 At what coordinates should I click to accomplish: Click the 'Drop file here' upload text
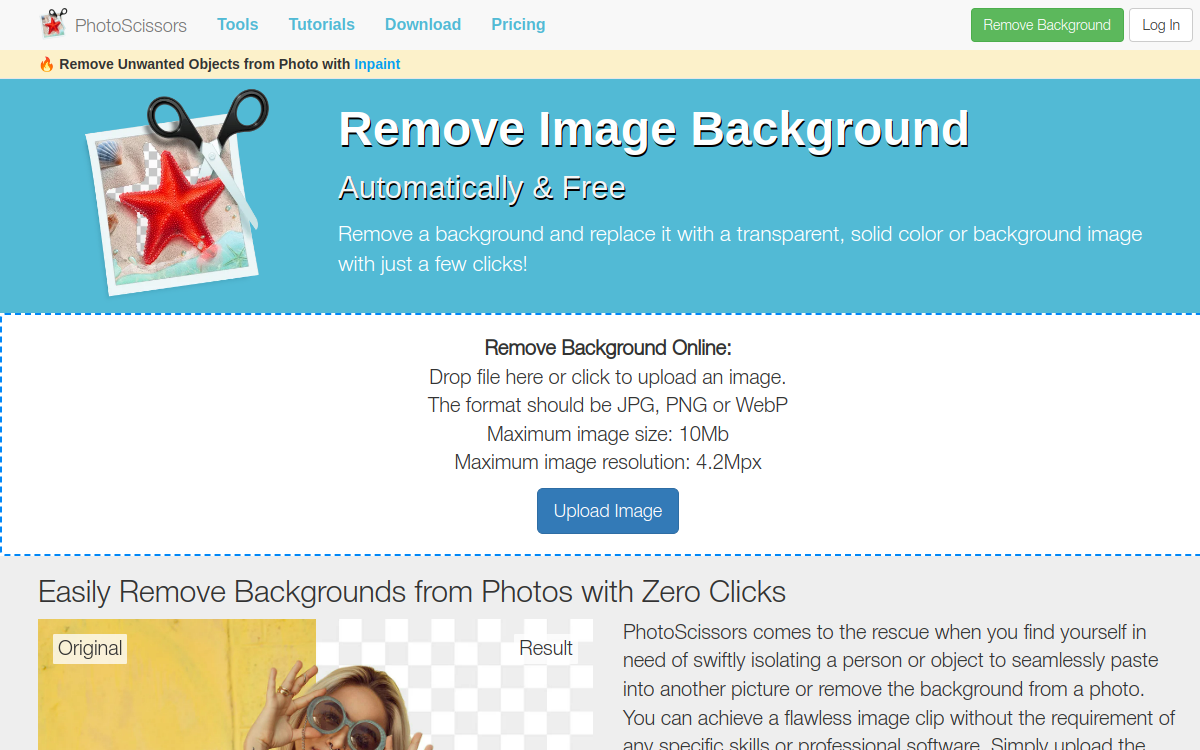(x=608, y=377)
